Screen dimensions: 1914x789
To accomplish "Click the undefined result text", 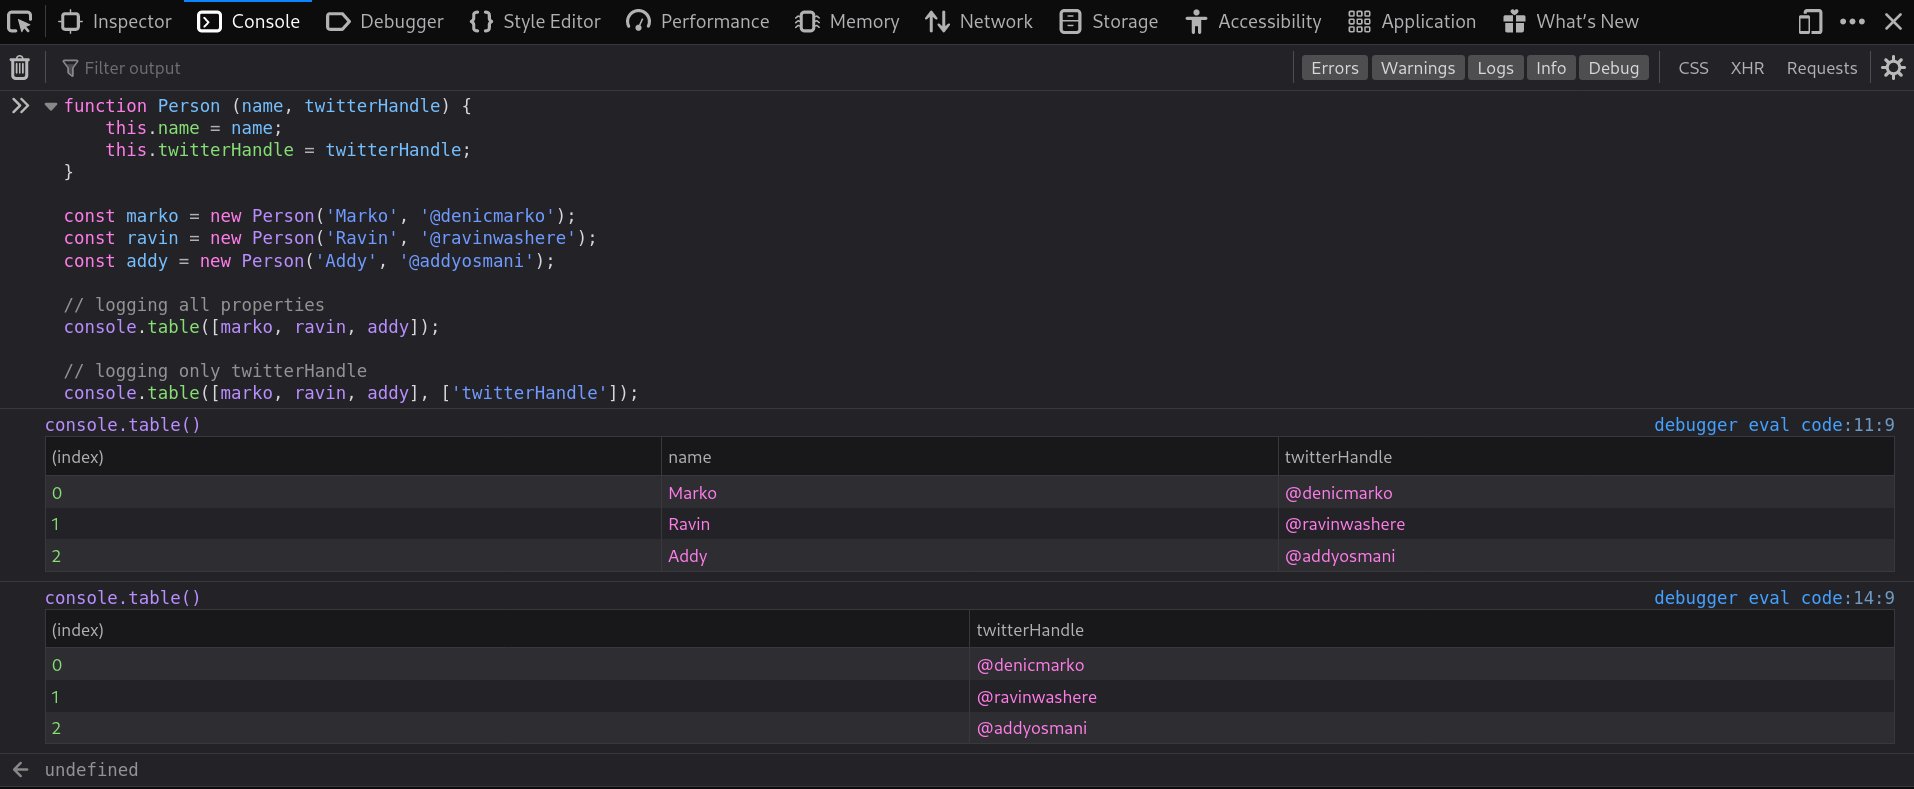I will click(92, 769).
